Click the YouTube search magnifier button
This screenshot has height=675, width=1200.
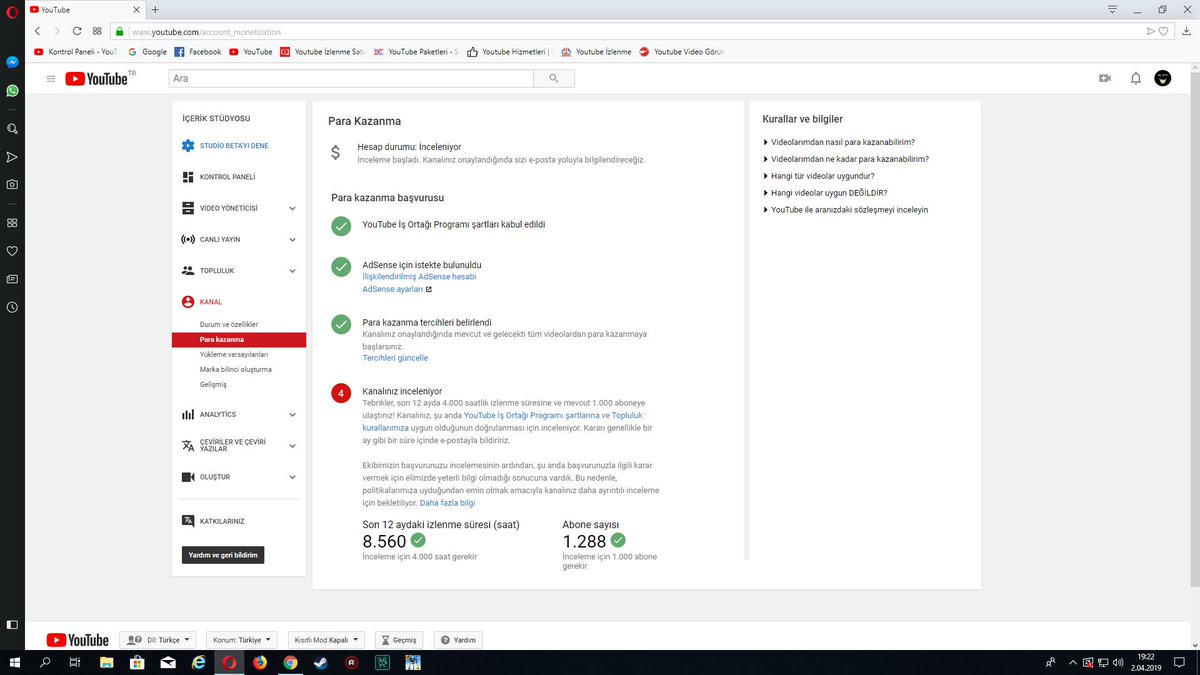tap(554, 78)
